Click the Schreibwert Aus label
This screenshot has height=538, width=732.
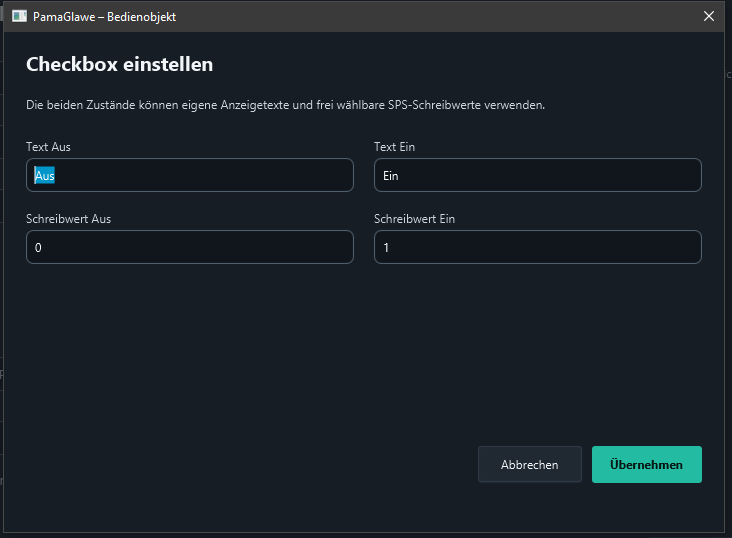tap(69, 219)
